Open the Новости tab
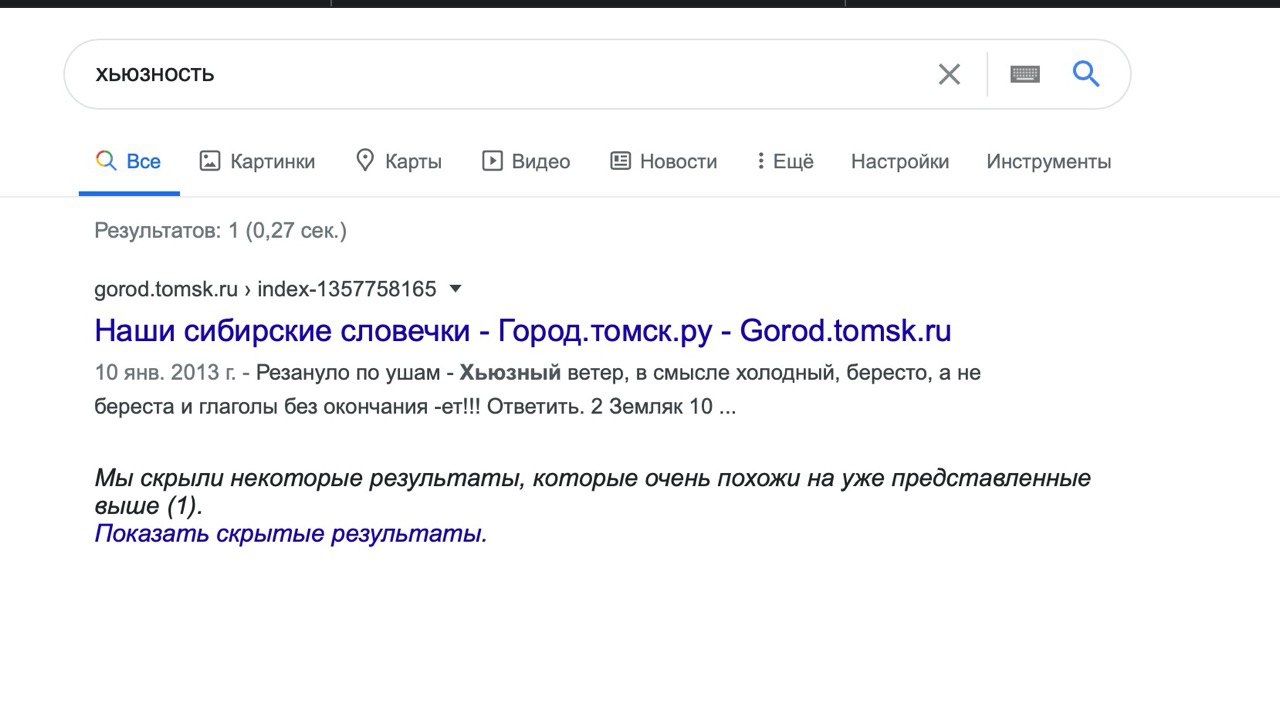1280x710 pixels. 664,161
